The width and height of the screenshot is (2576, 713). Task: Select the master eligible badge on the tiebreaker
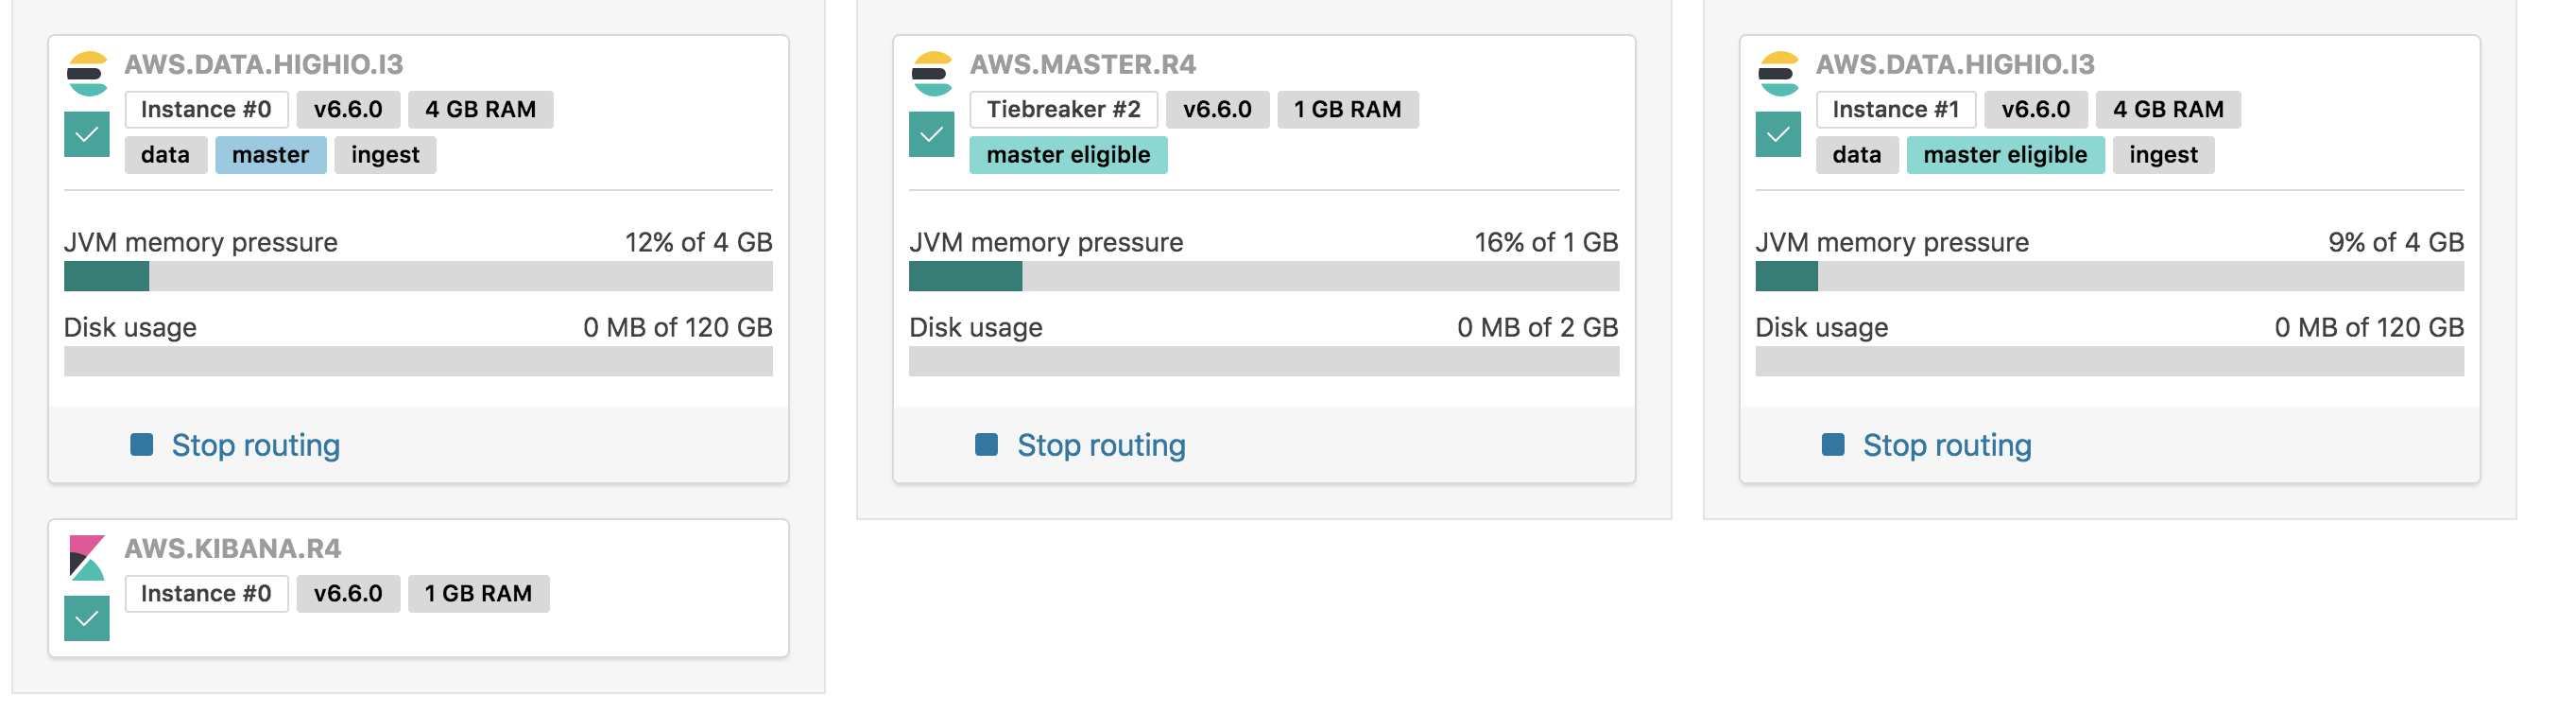(1068, 154)
